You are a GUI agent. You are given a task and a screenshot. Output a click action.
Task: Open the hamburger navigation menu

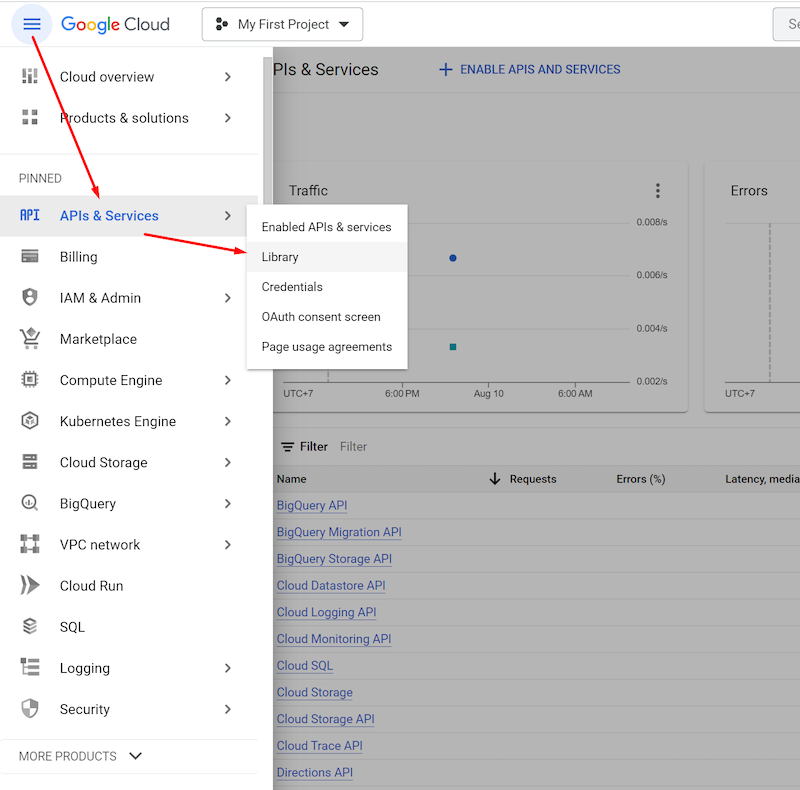pyautogui.click(x=32, y=24)
